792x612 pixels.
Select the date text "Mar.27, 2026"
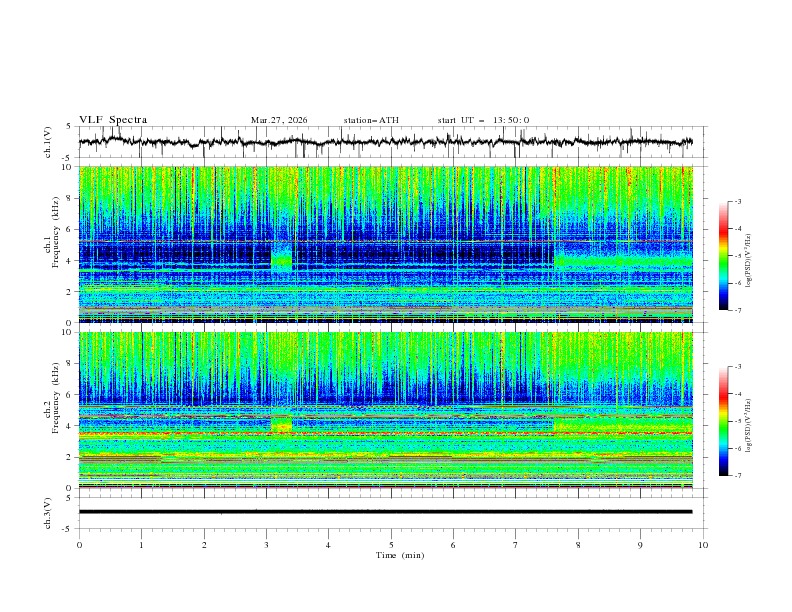point(279,120)
